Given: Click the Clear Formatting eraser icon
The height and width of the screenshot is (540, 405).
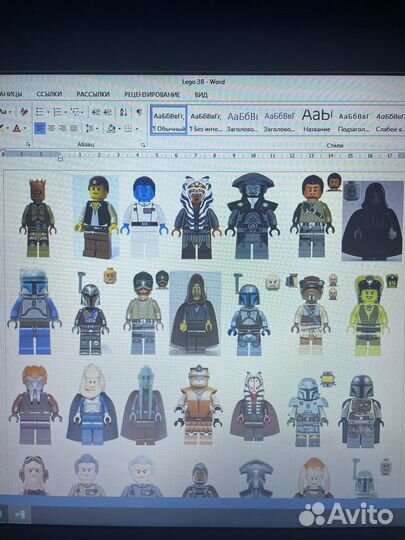Looking at the screenshot, I should 24,112.
